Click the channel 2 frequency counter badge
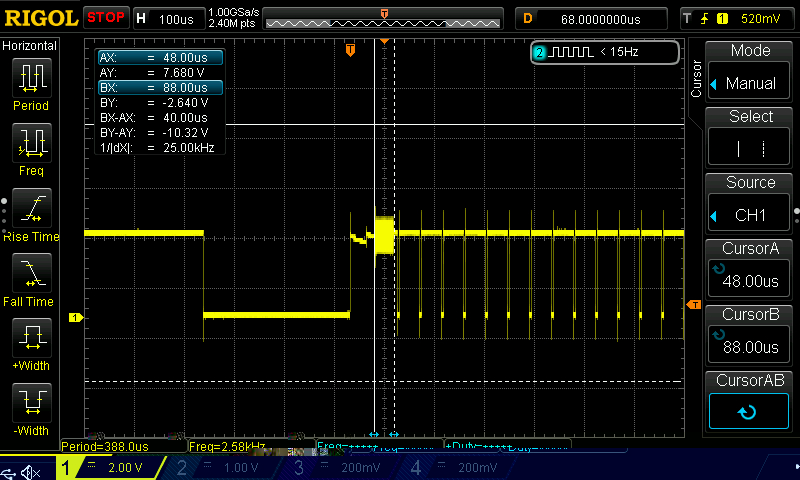This screenshot has height=480, width=800. pos(605,52)
